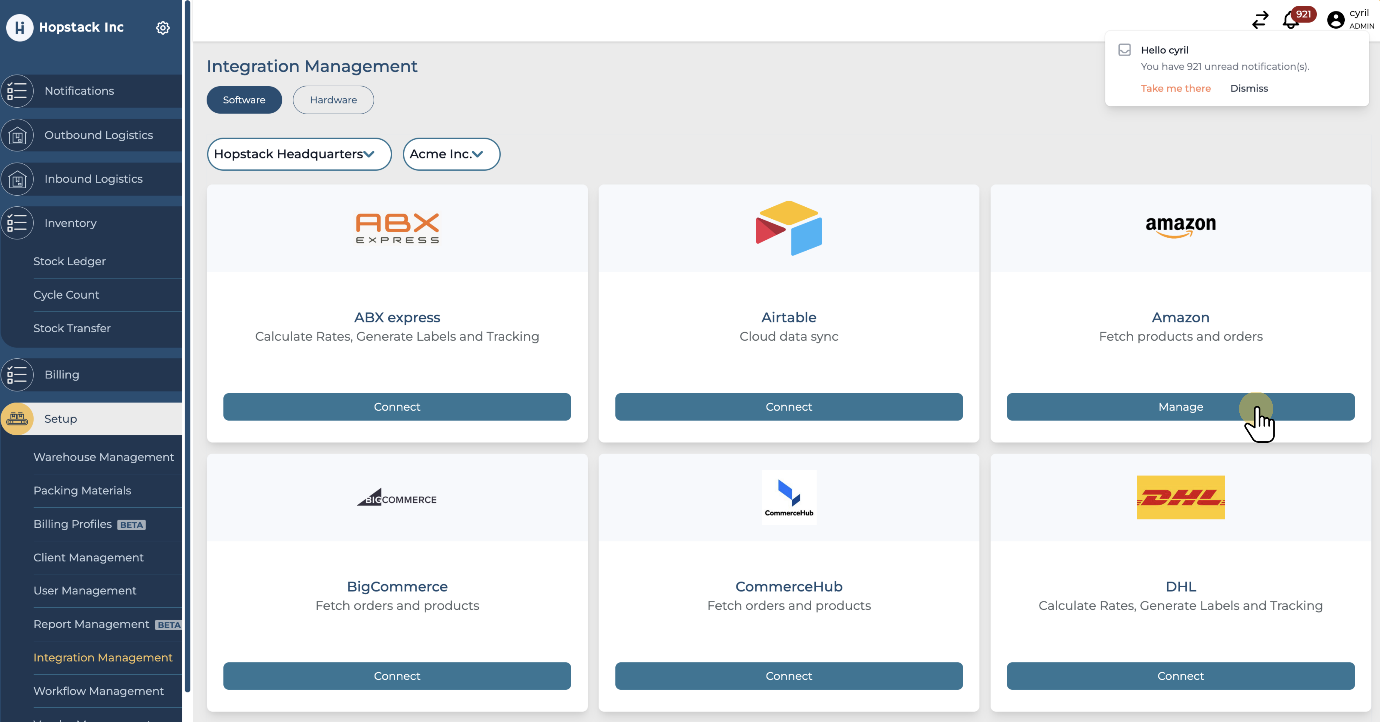The width and height of the screenshot is (1380, 722).
Task: Click the BigCommerce card title
Action: (x=397, y=587)
